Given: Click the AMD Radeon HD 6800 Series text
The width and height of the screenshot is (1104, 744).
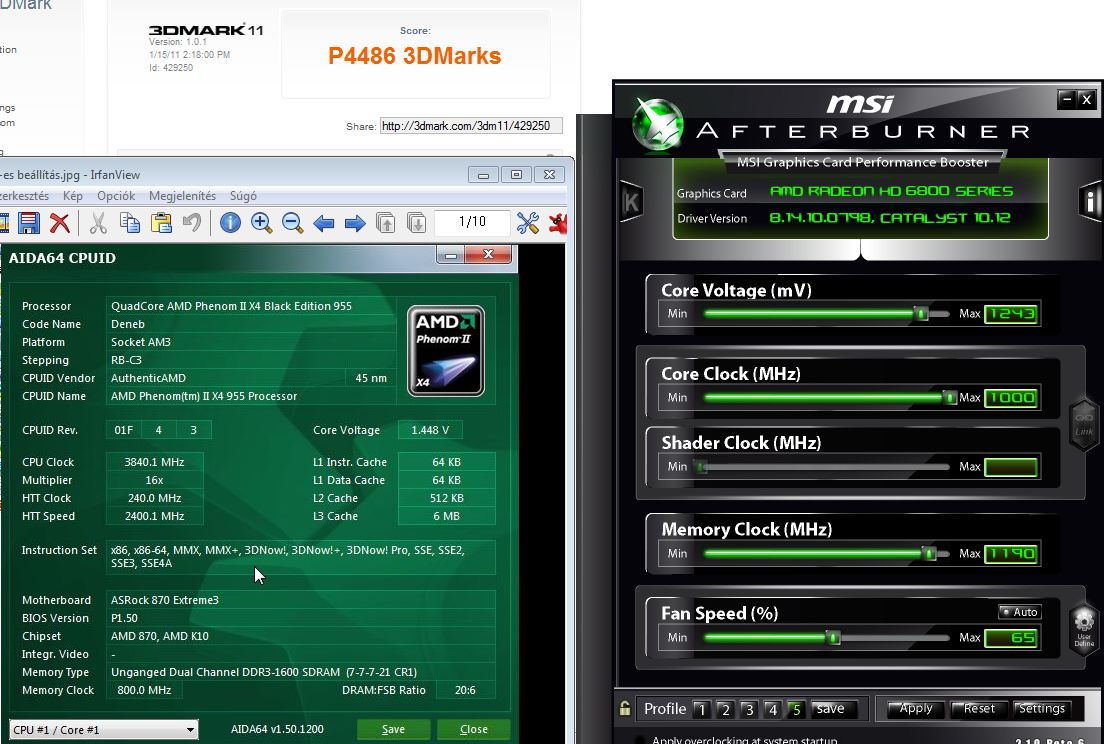Looking at the screenshot, I should (x=891, y=191).
